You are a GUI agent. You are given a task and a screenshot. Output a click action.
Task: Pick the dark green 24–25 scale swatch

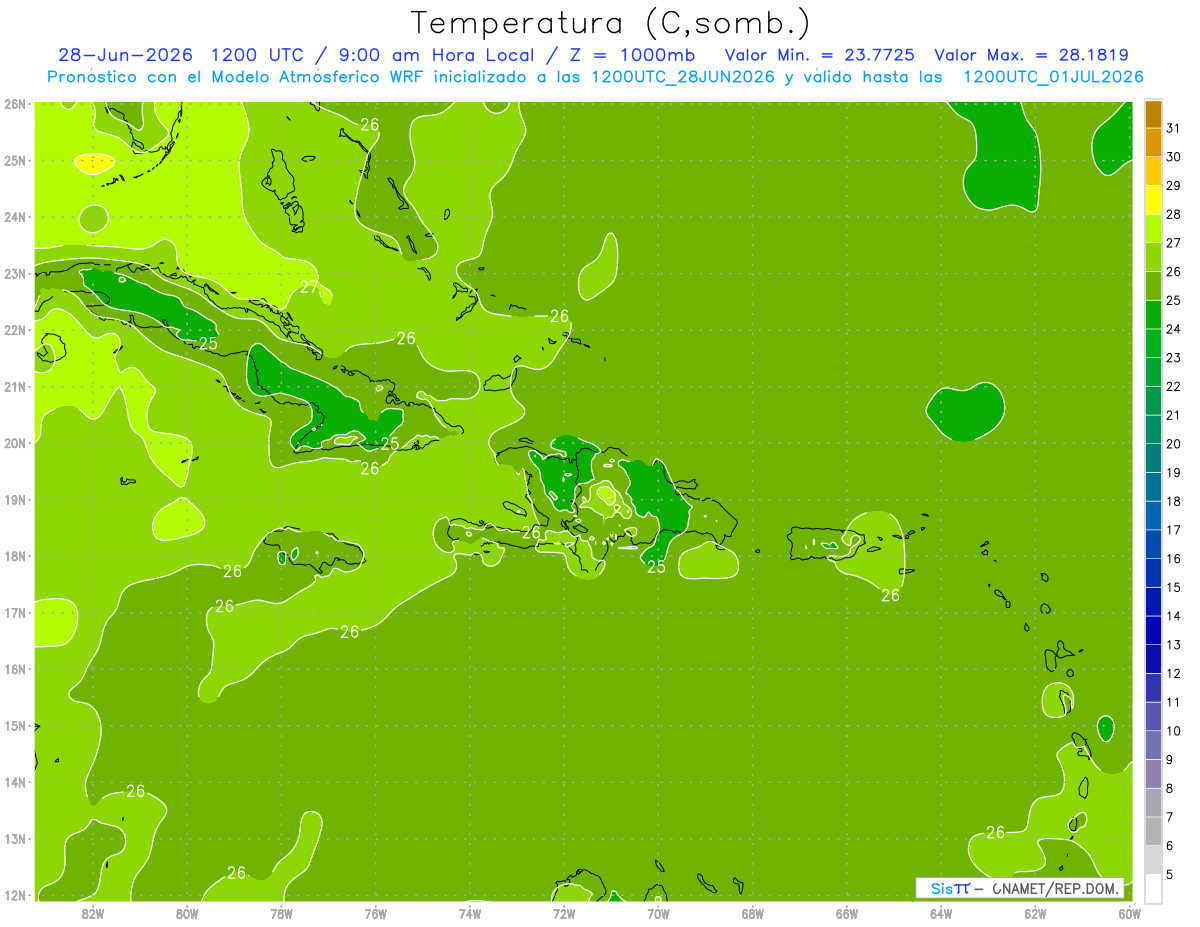coord(1153,315)
